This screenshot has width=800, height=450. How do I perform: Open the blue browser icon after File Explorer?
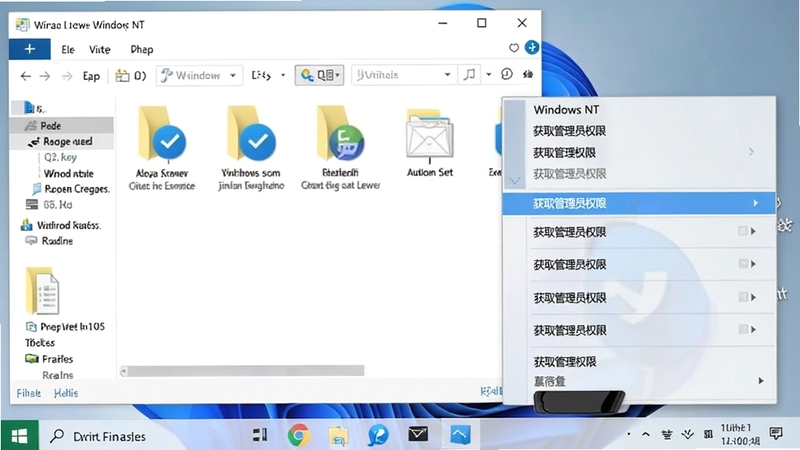pyautogui.click(x=378, y=436)
